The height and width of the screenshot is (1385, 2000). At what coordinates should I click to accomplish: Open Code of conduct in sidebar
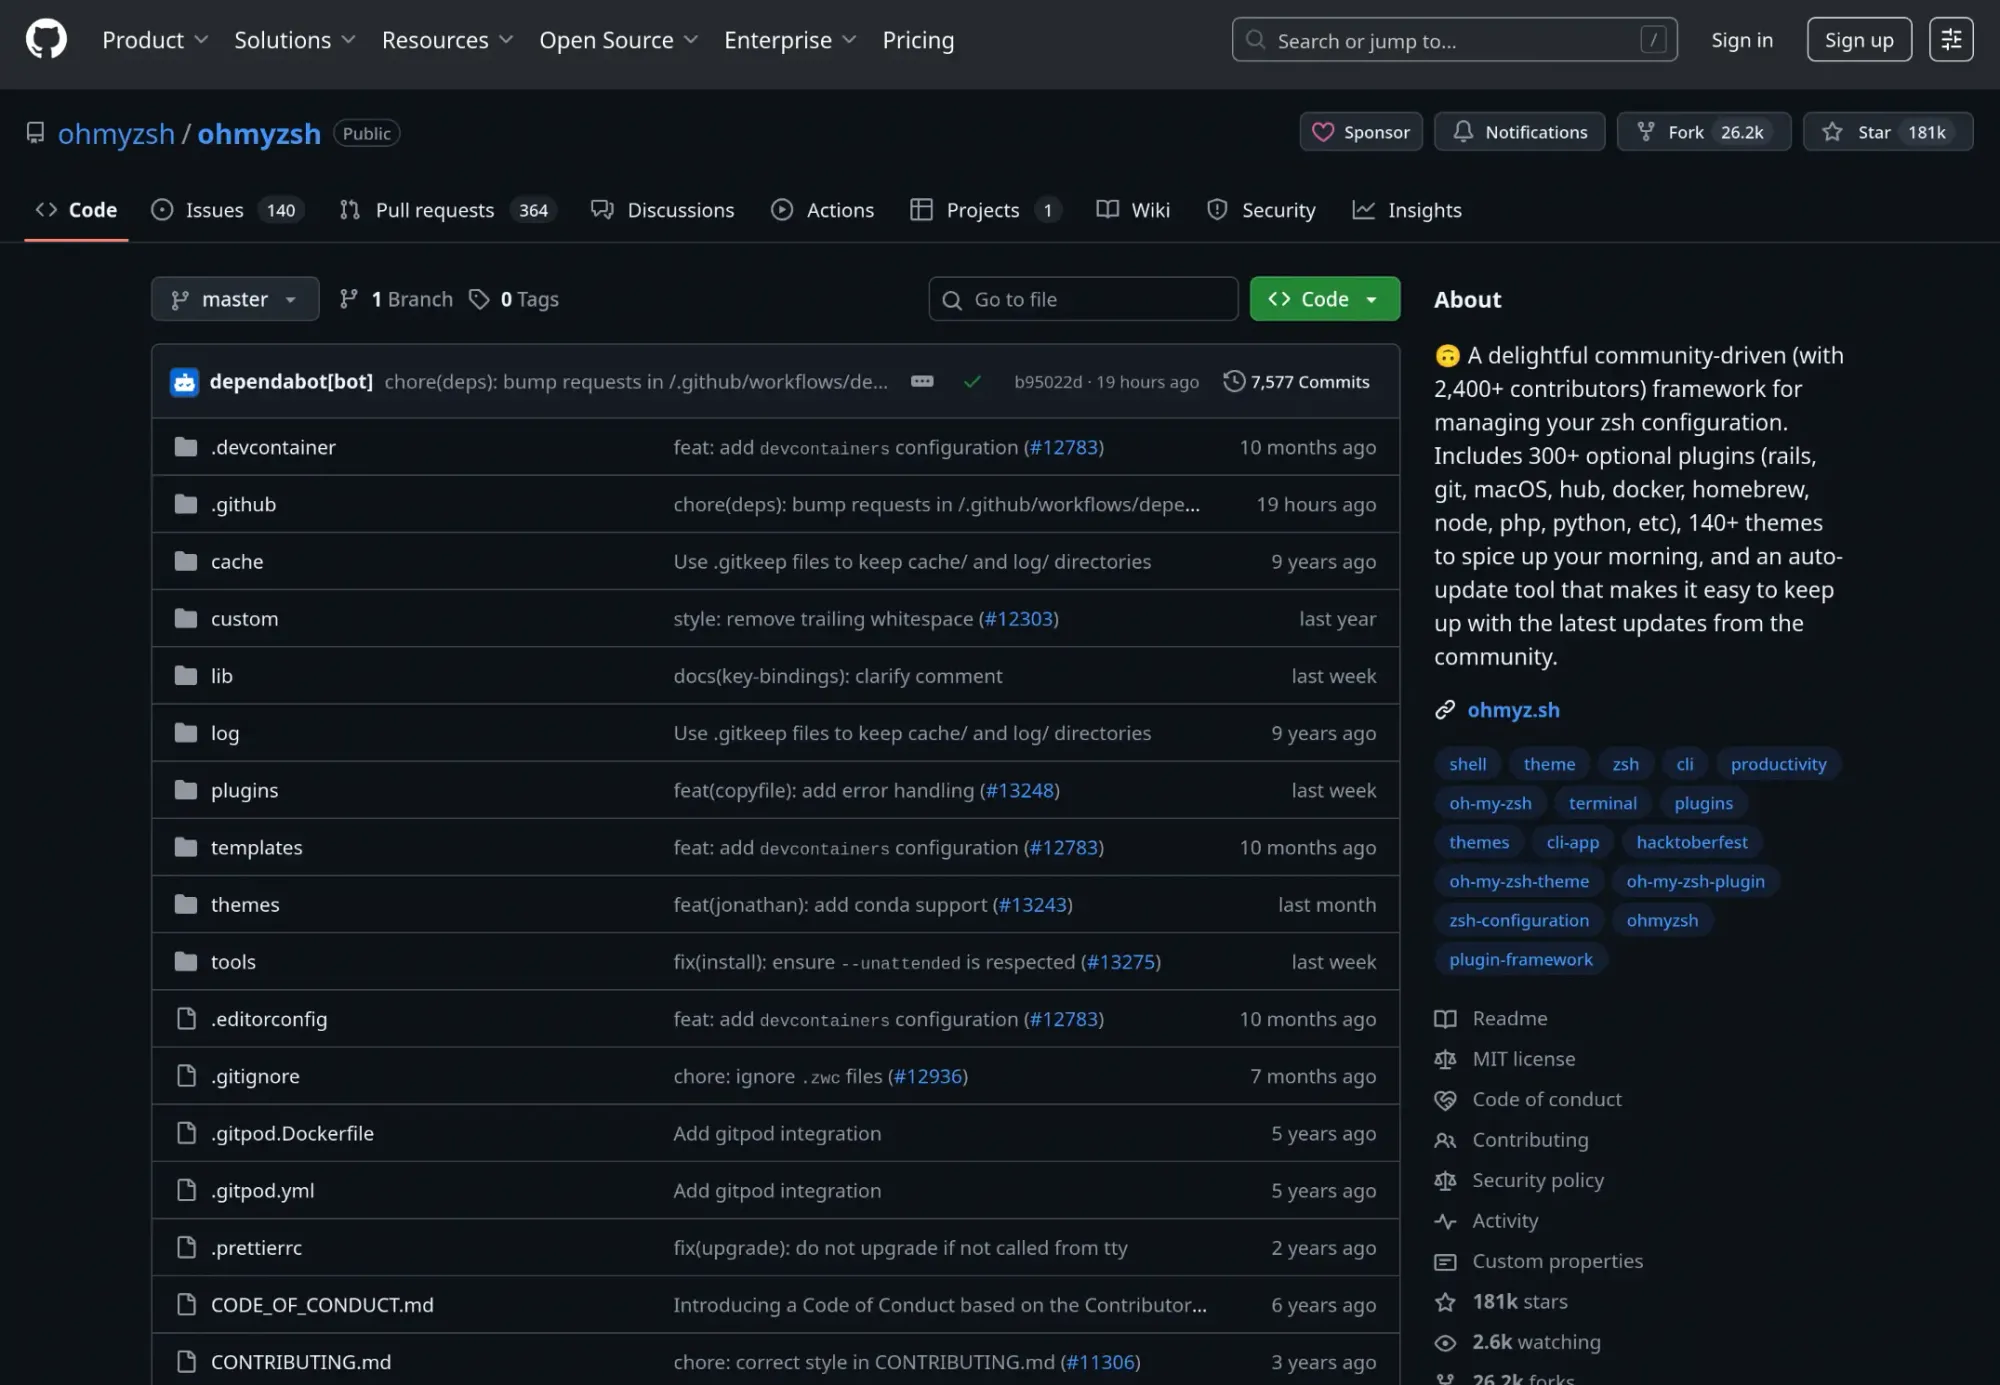1546,1099
